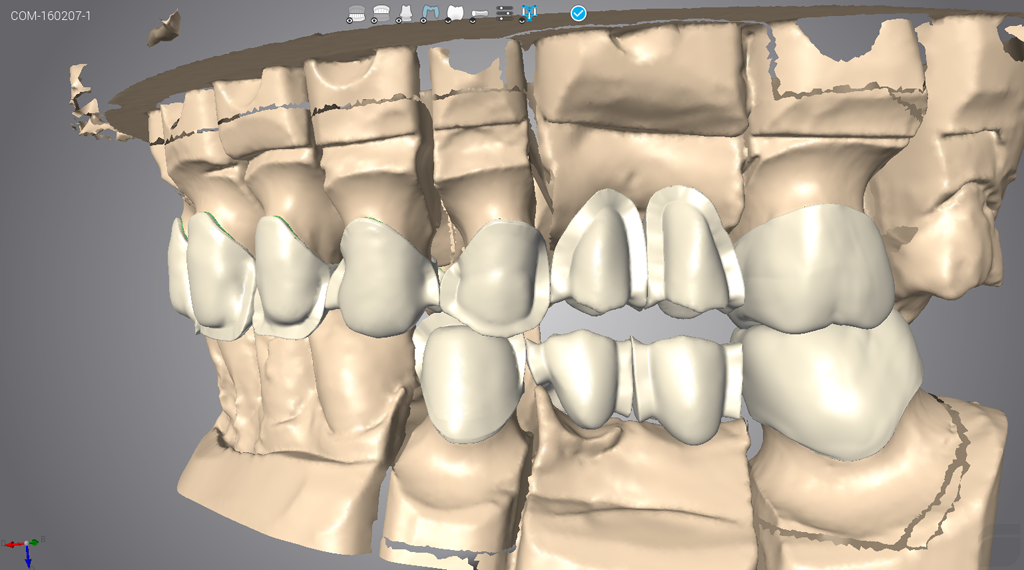The height and width of the screenshot is (570, 1024).
Task: Open the visibility sliders panel
Action: point(505,13)
